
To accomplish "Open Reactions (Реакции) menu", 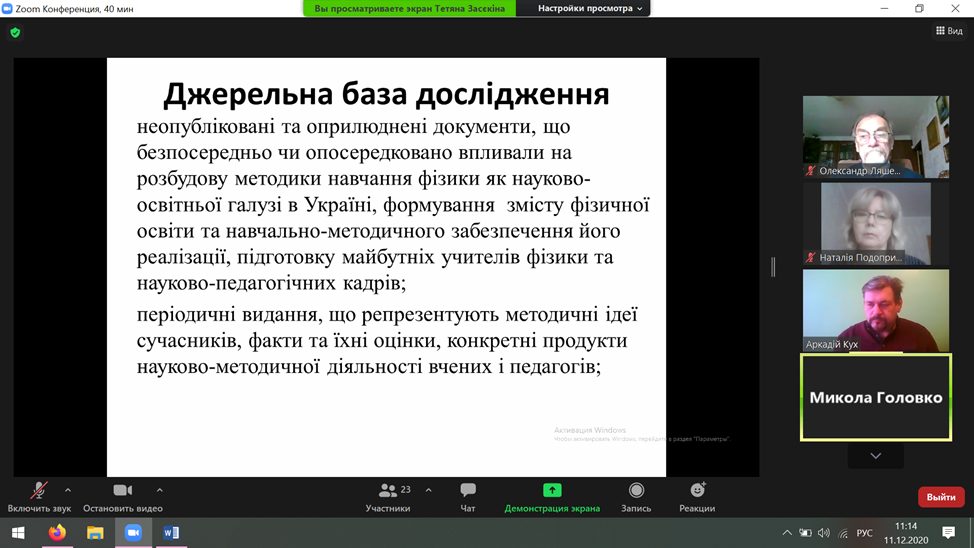I will [697, 497].
